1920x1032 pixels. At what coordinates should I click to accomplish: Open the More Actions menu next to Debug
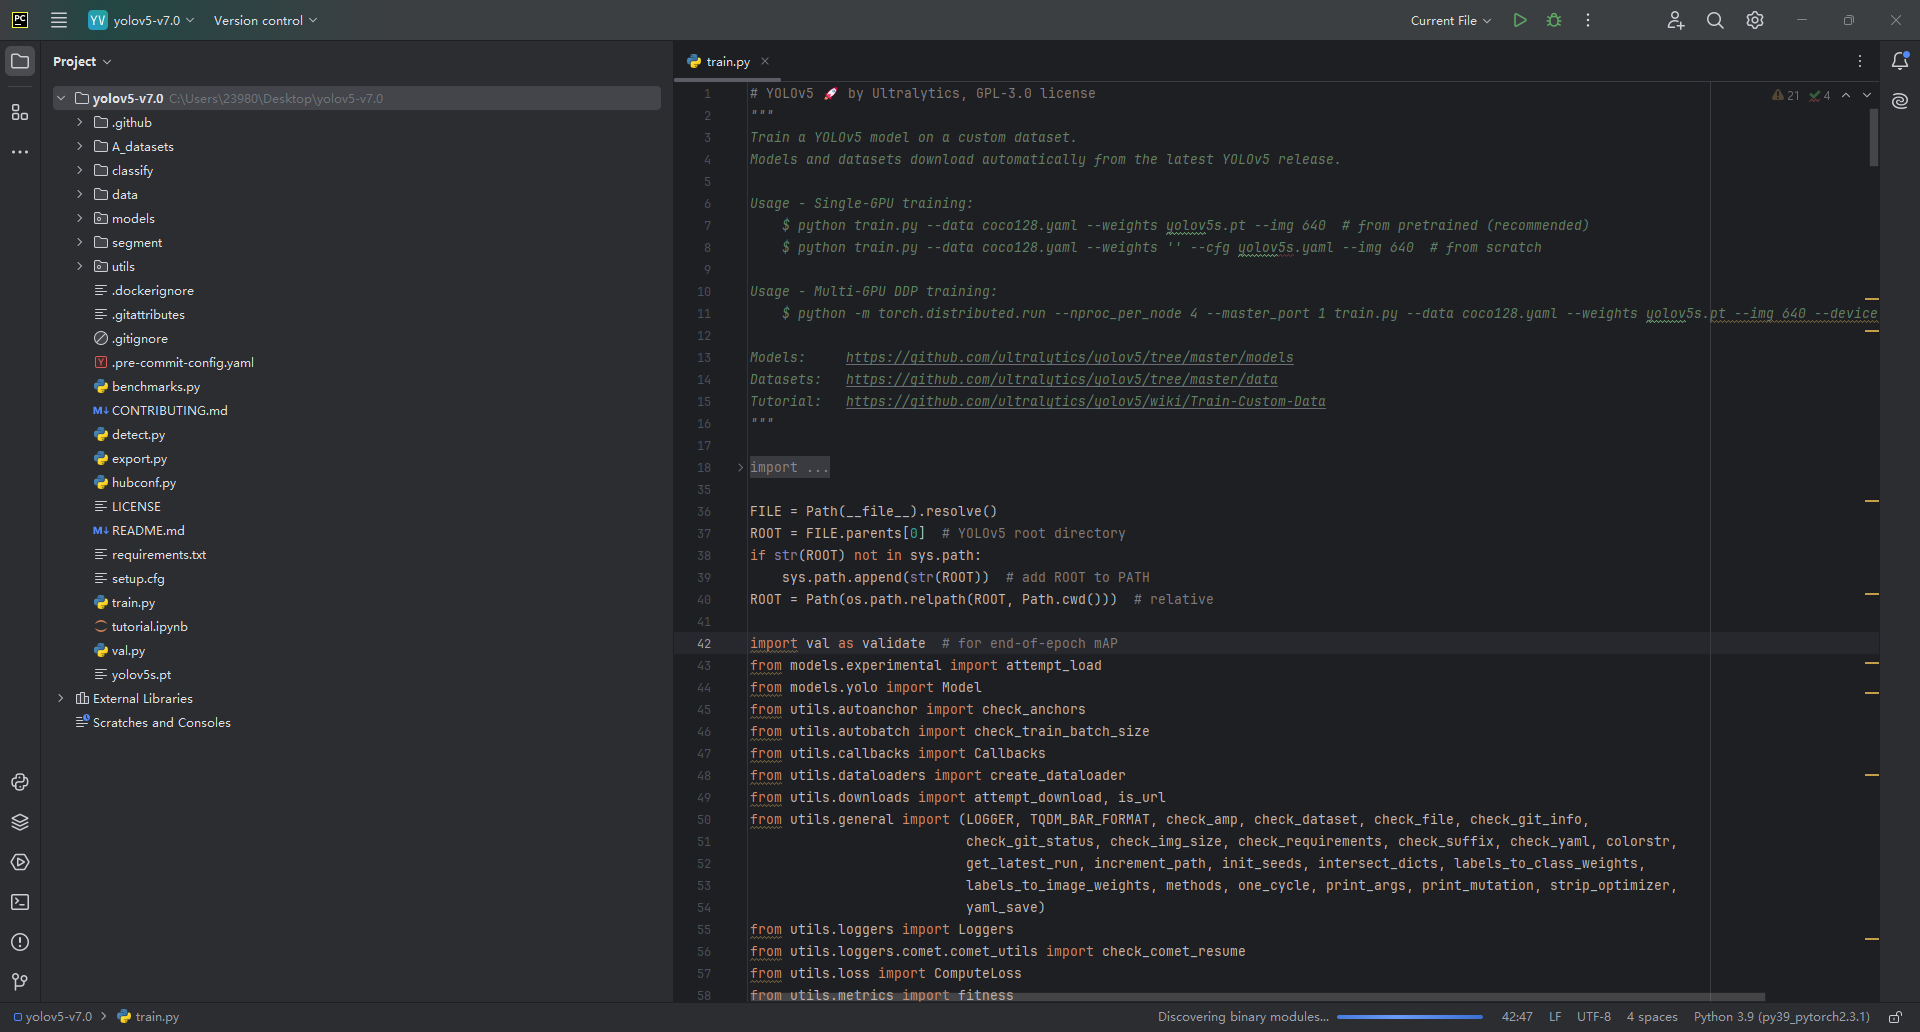point(1588,20)
